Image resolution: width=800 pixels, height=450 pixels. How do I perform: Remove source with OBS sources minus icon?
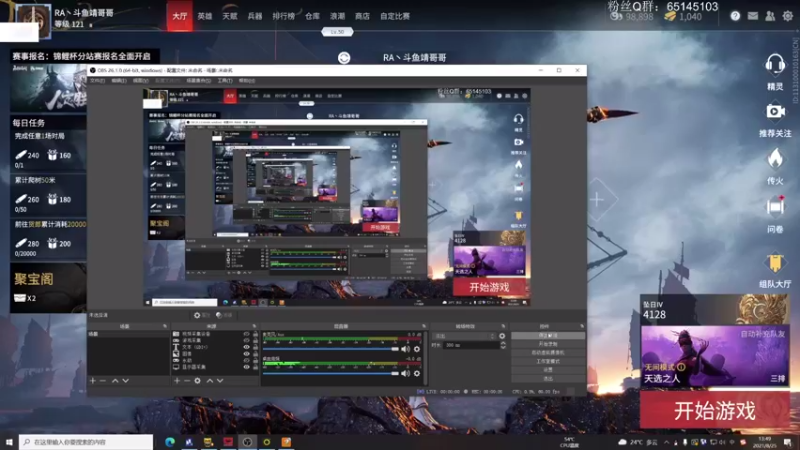click(187, 381)
